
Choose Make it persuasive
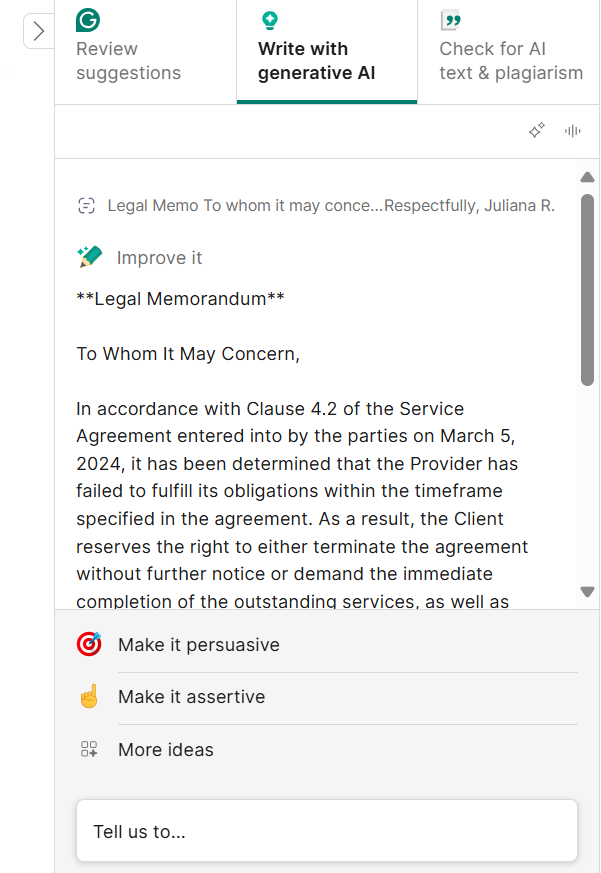[x=198, y=645]
